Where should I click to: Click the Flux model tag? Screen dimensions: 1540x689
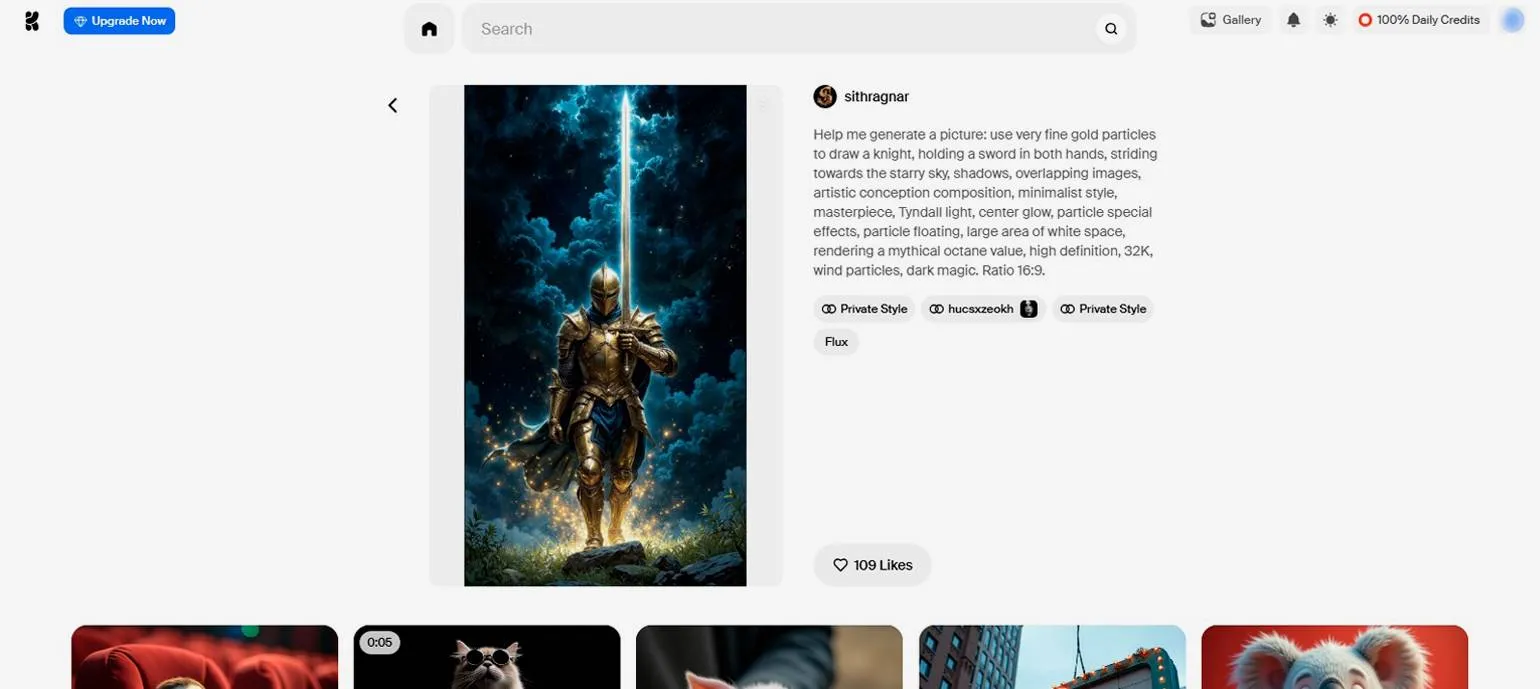tap(836, 342)
